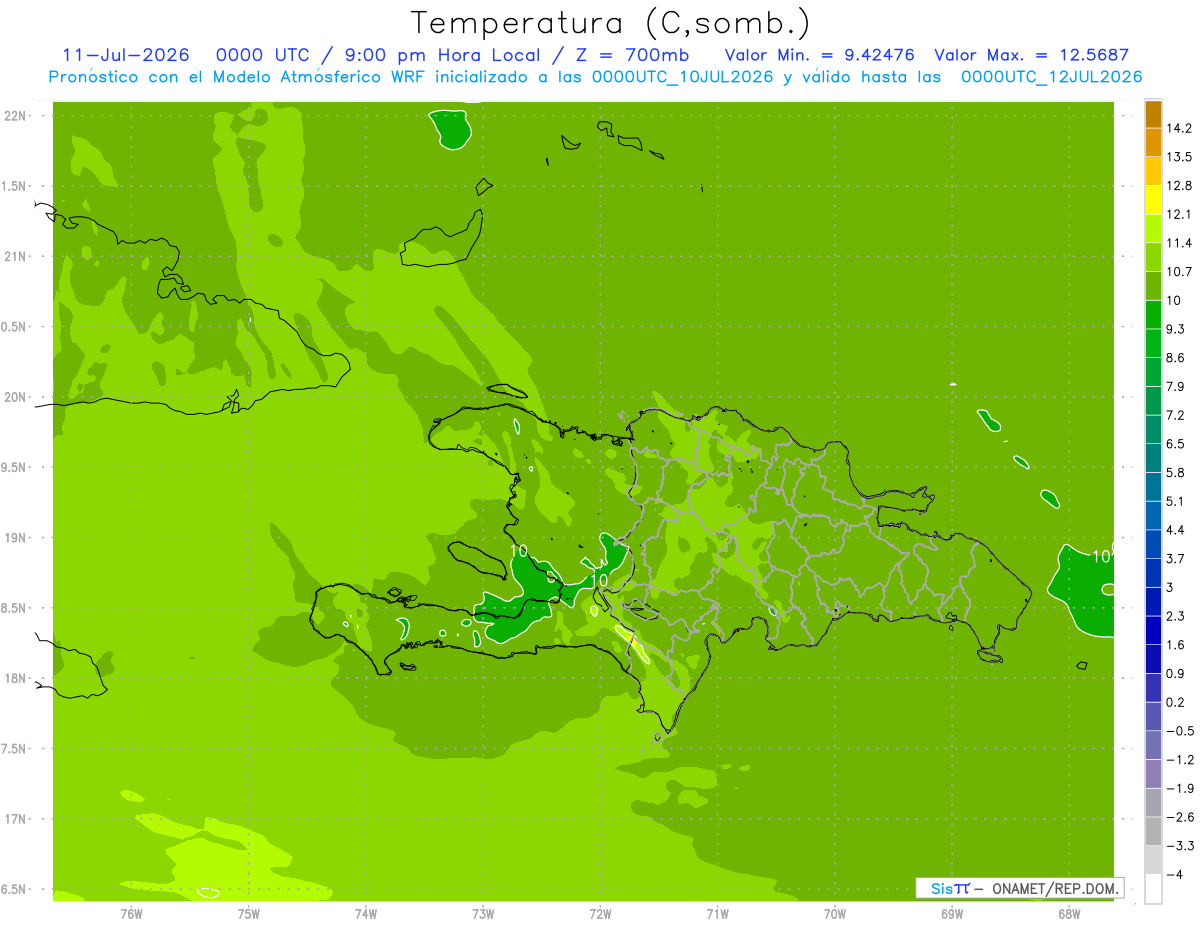Select the date text "11-Jul-2026"
Viewport: 1200px width, 927px height.
[128, 55]
